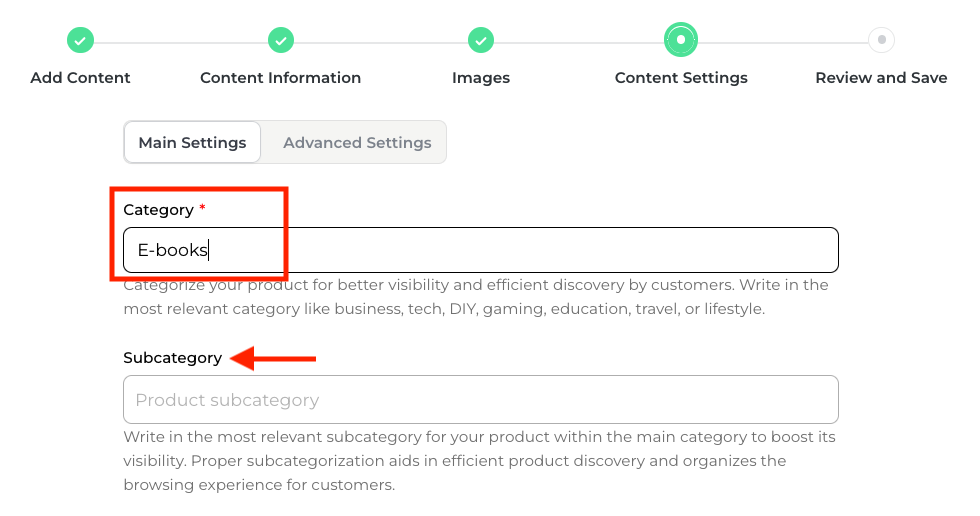Screen dimensions: 980x516
Task: Go to the Content Information step label
Action: pos(281,77)
